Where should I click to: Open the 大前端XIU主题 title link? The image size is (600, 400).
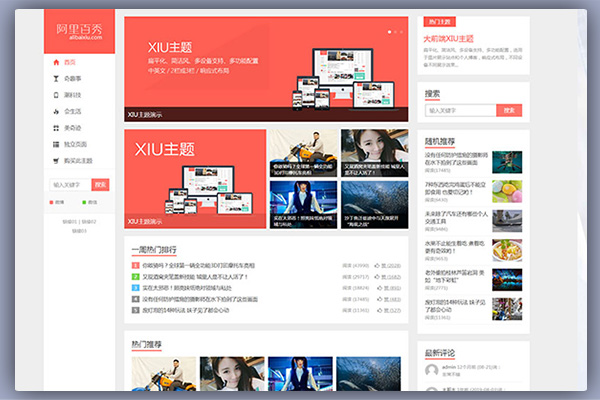point(448,39)
